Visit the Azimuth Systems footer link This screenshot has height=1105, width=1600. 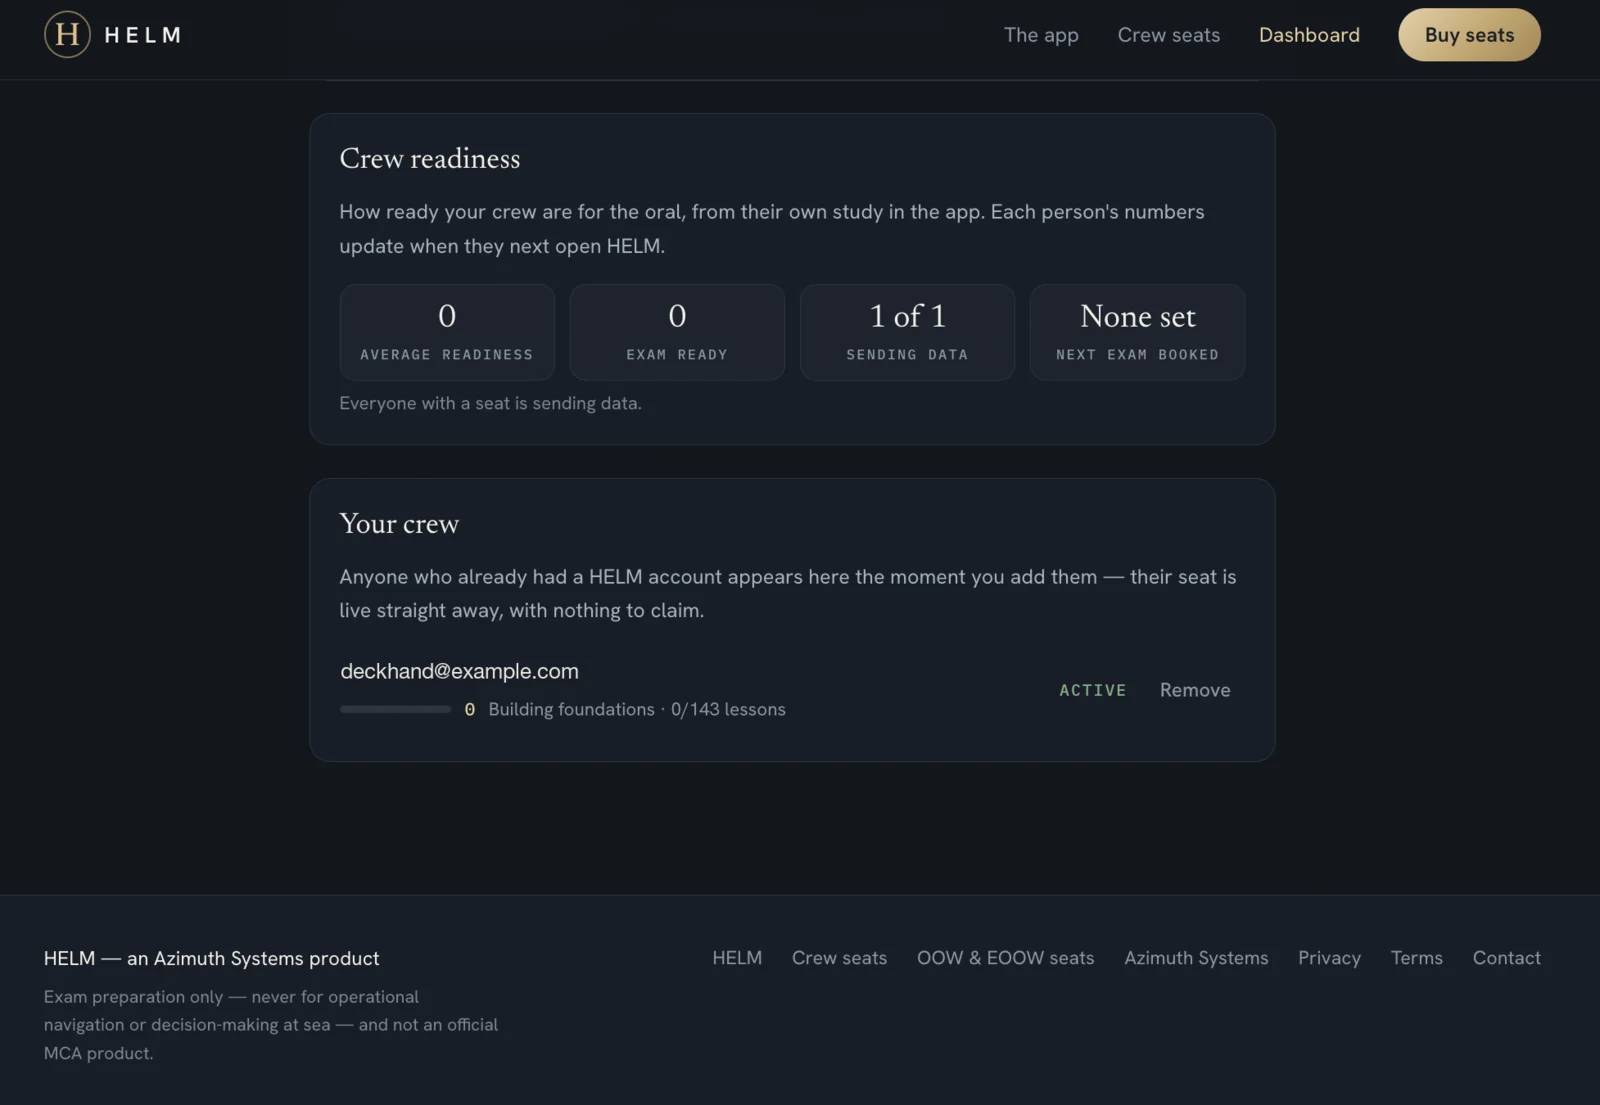(x=1196, y=958)
